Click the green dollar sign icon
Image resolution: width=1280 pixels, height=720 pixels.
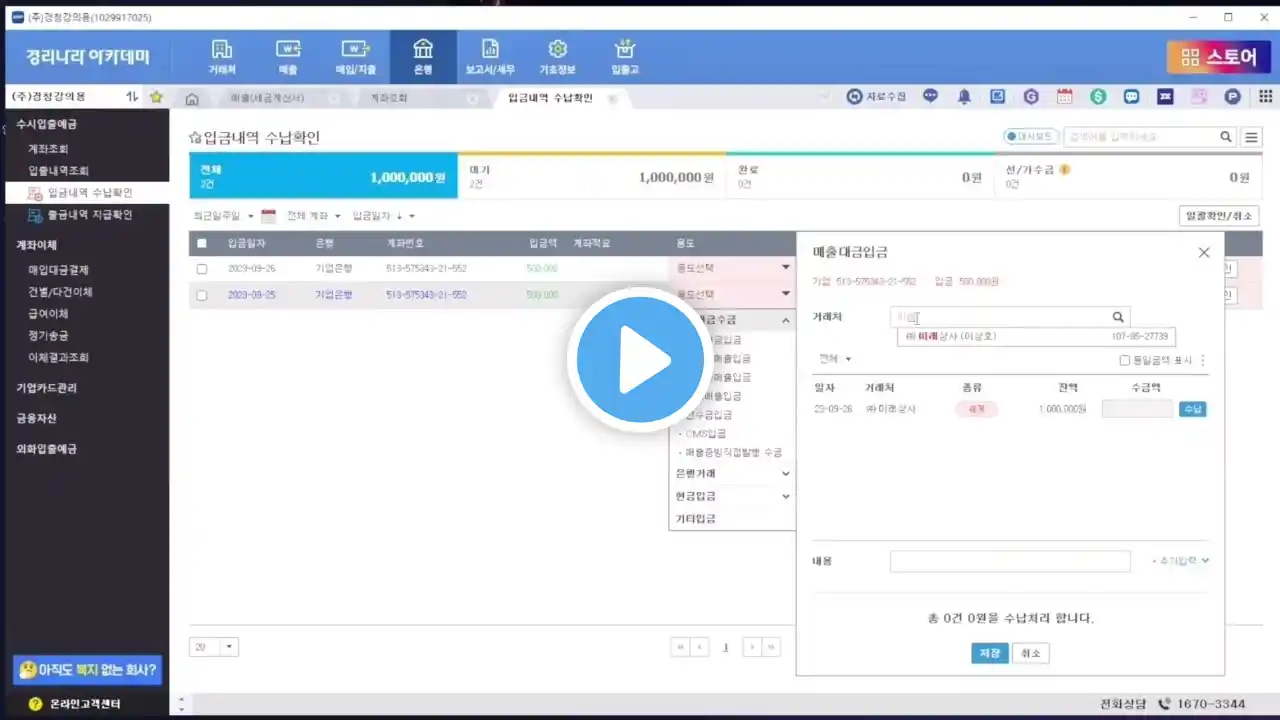(1098, 97)
